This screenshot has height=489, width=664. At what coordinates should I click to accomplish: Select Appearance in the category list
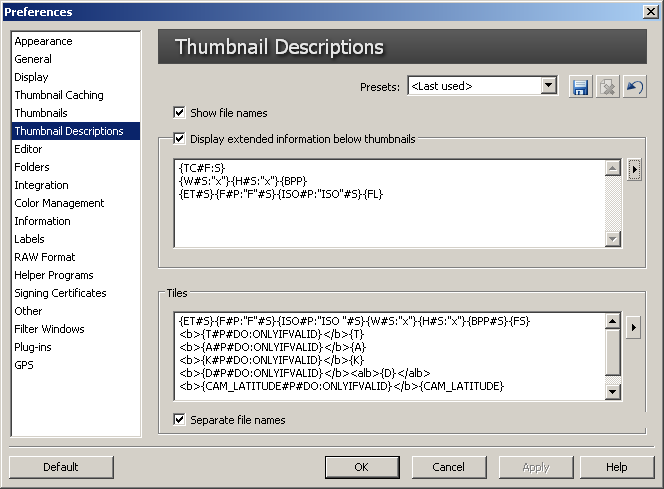pos(43,41)
